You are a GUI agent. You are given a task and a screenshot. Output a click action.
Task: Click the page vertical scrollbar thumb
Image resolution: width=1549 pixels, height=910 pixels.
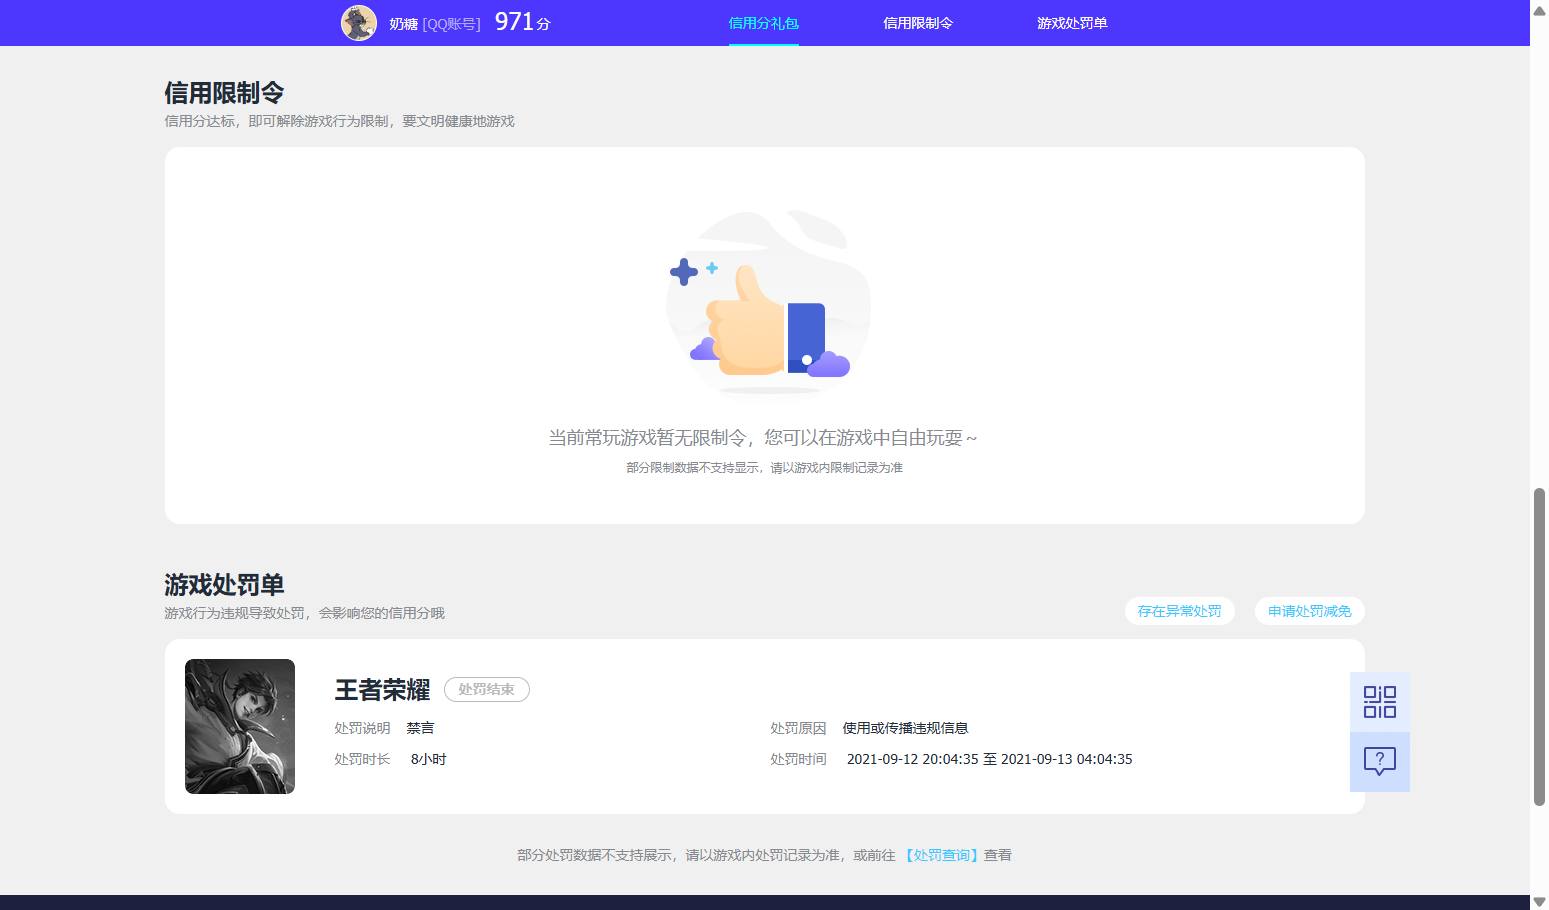tap(1539, 646)
